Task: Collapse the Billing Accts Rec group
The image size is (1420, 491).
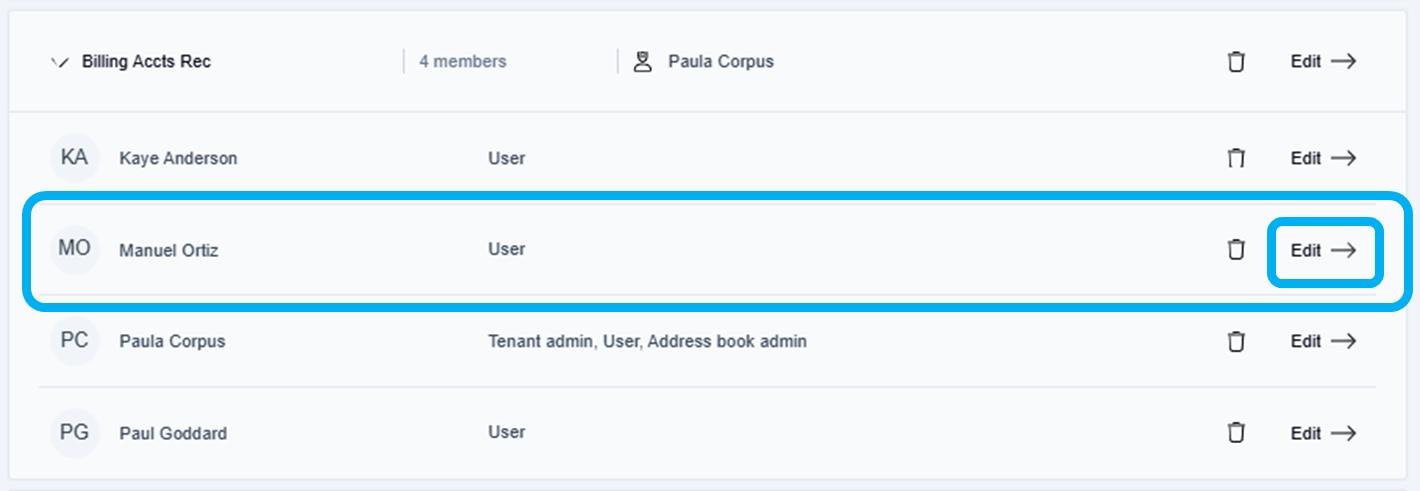Action: pyautogui.click(x=59, y=62)
